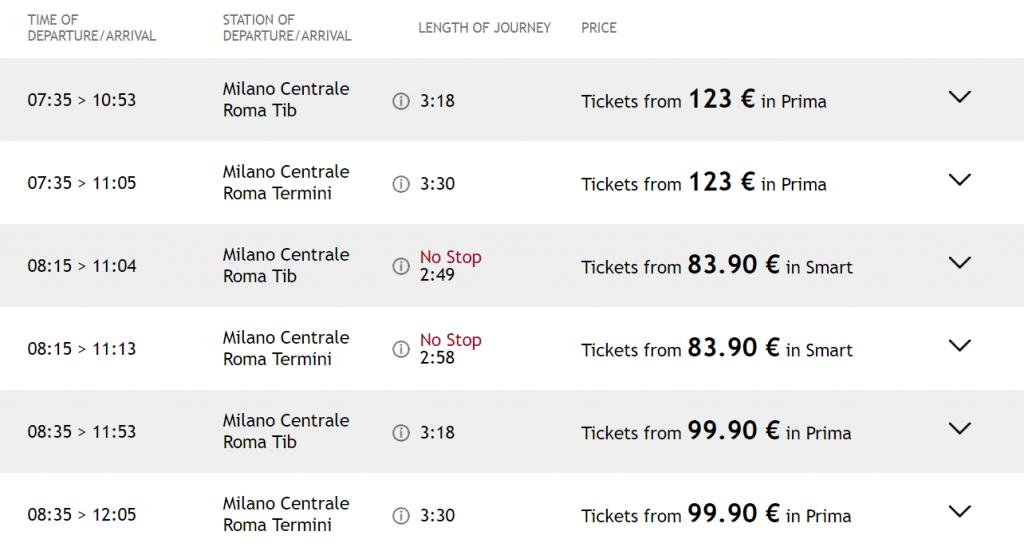The width and height of the screenshot is (1024, 543).
Task: Expand the 07:35 > 10:53 train row
Action: 960,98
